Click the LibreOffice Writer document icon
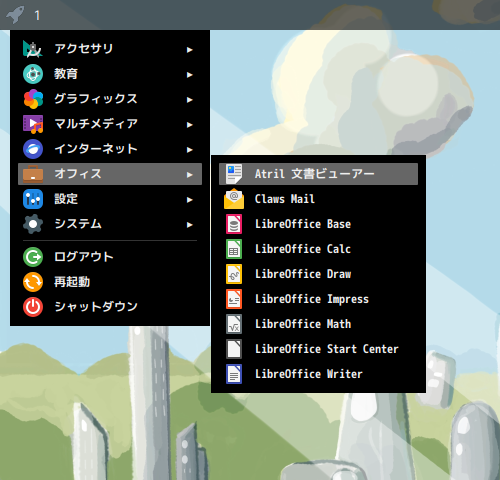The width and height of the screenshot is (500, 480). click(234, 374)
